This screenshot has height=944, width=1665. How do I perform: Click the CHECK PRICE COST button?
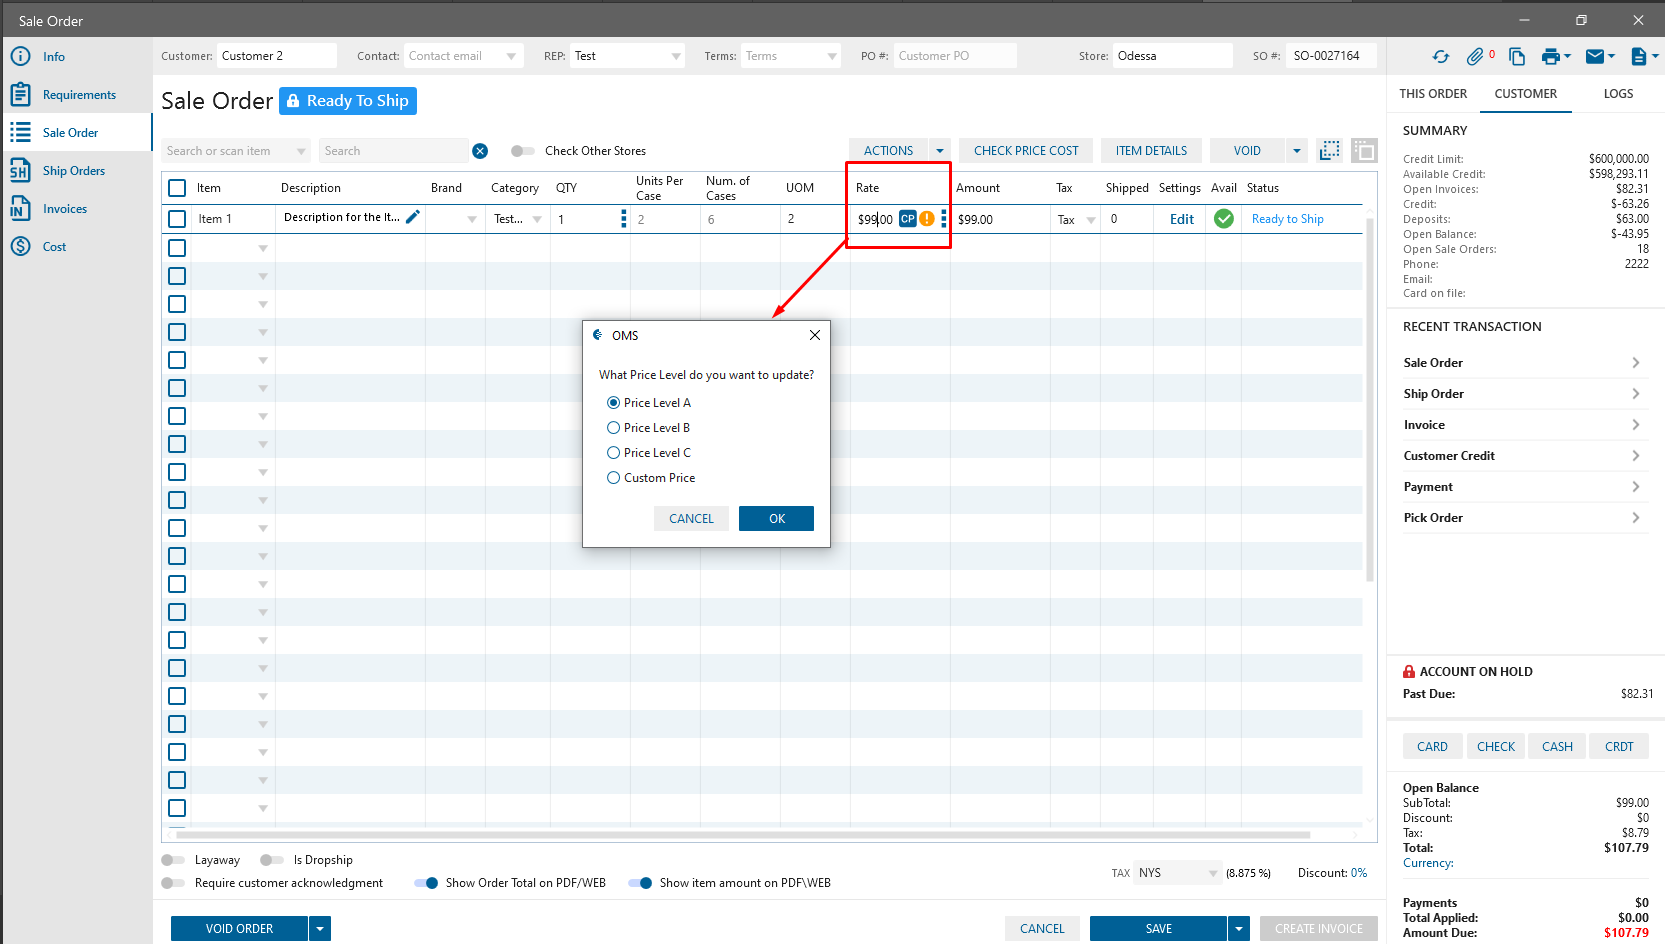pyautogui.click(x=1026, y=151)
